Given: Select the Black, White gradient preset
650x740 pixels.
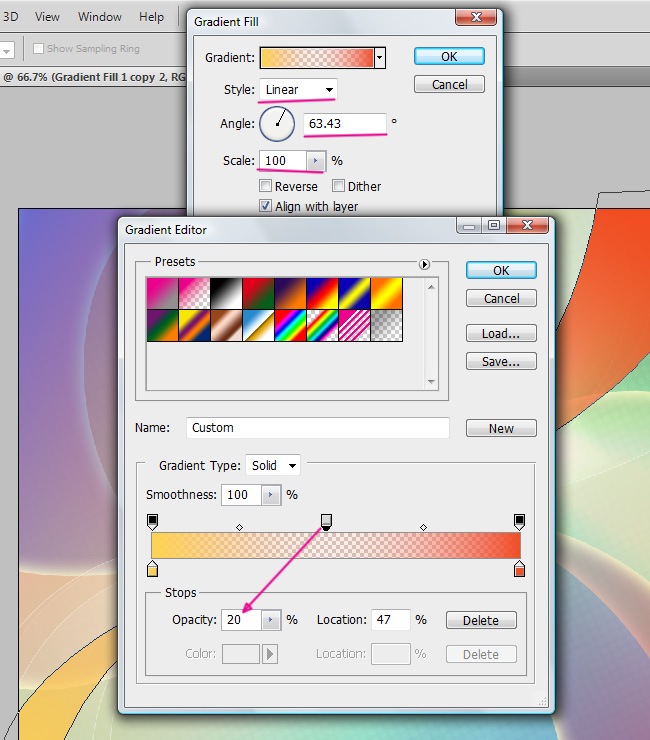Looking at the screenshot, I should pos(225,292).
